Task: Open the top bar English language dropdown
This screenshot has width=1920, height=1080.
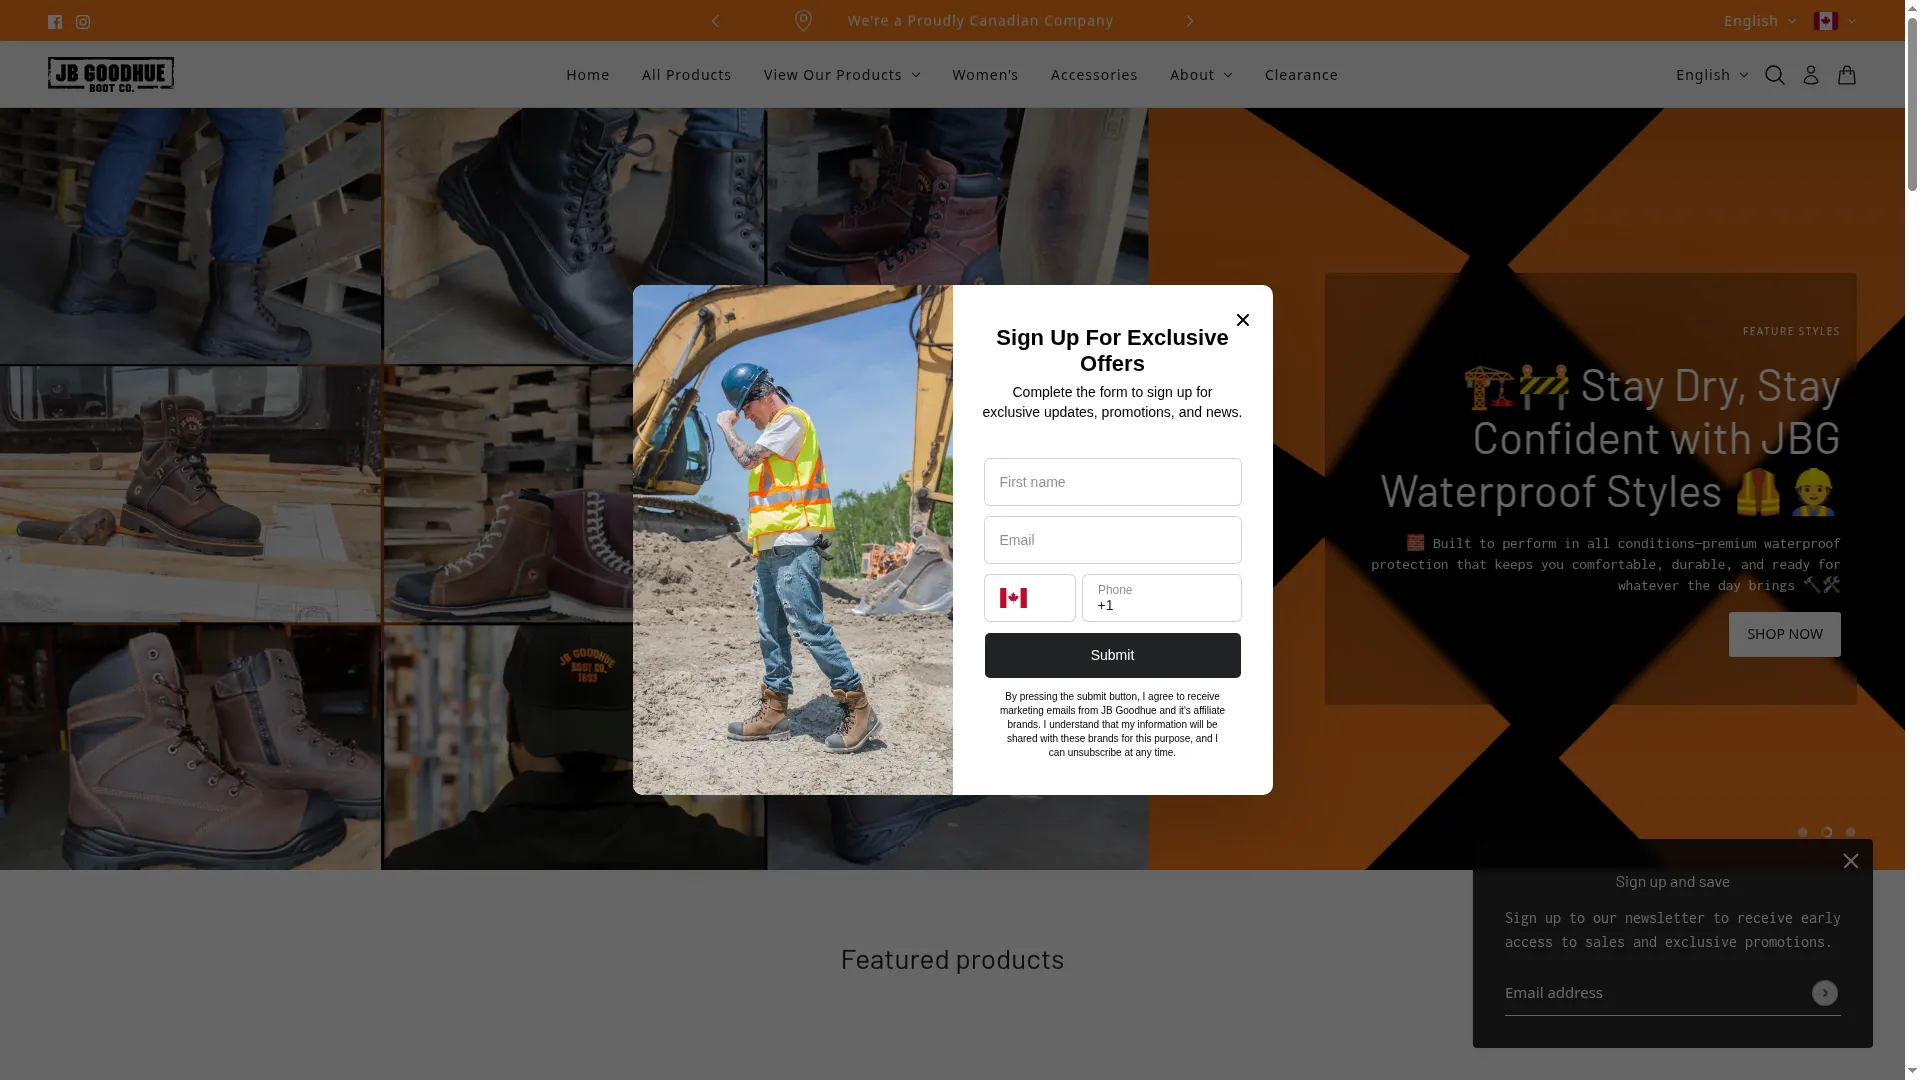Action: [1760, 21]
